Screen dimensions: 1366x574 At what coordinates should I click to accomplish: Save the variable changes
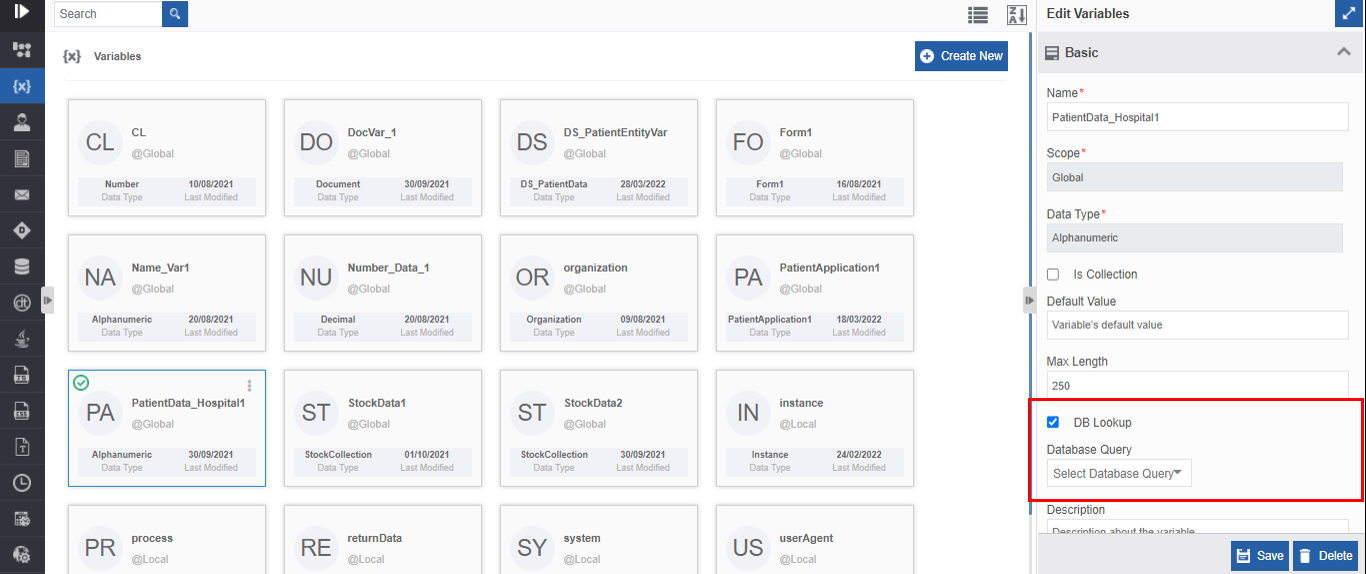click(1260, 556)
